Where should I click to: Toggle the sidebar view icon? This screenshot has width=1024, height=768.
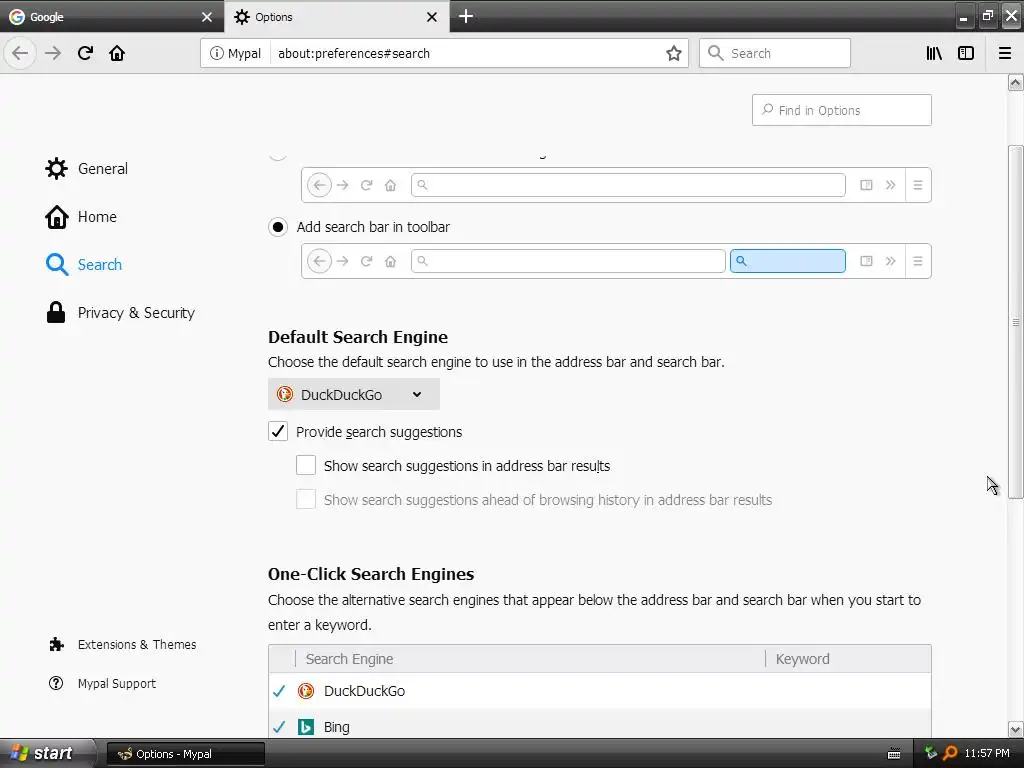coord(966,53)
